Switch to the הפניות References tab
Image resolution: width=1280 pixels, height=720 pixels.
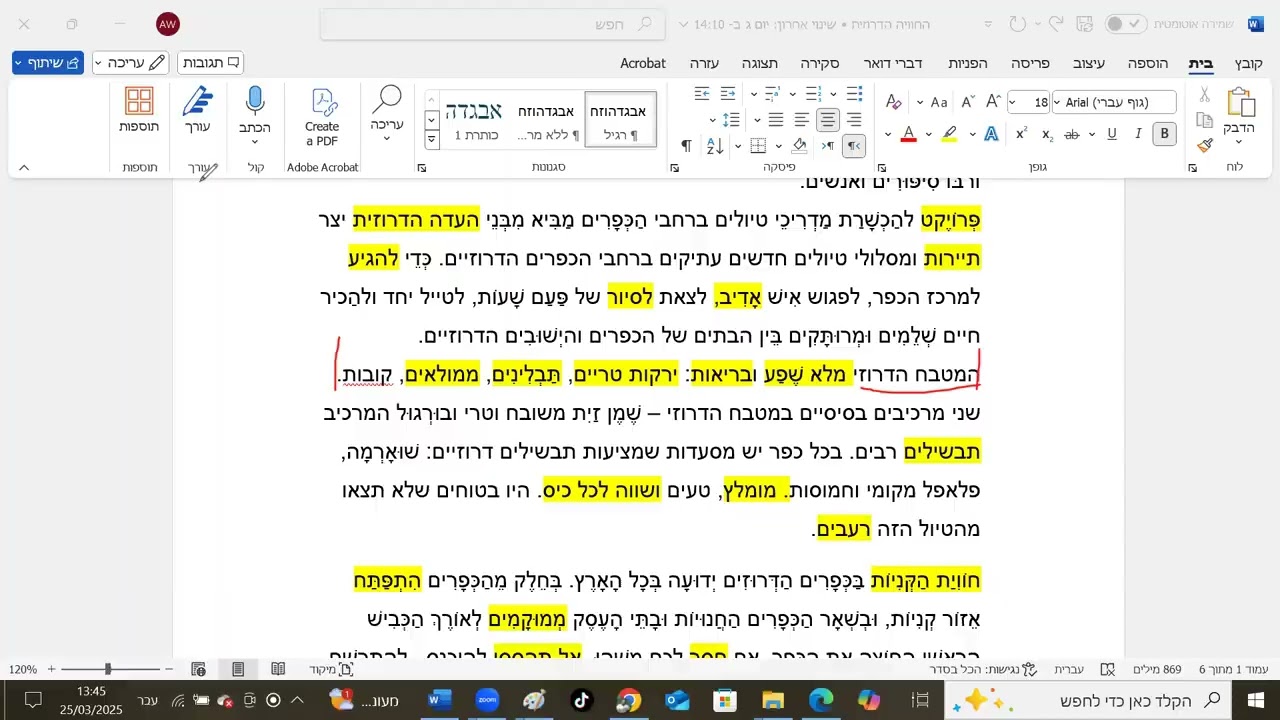click(967, 63)
